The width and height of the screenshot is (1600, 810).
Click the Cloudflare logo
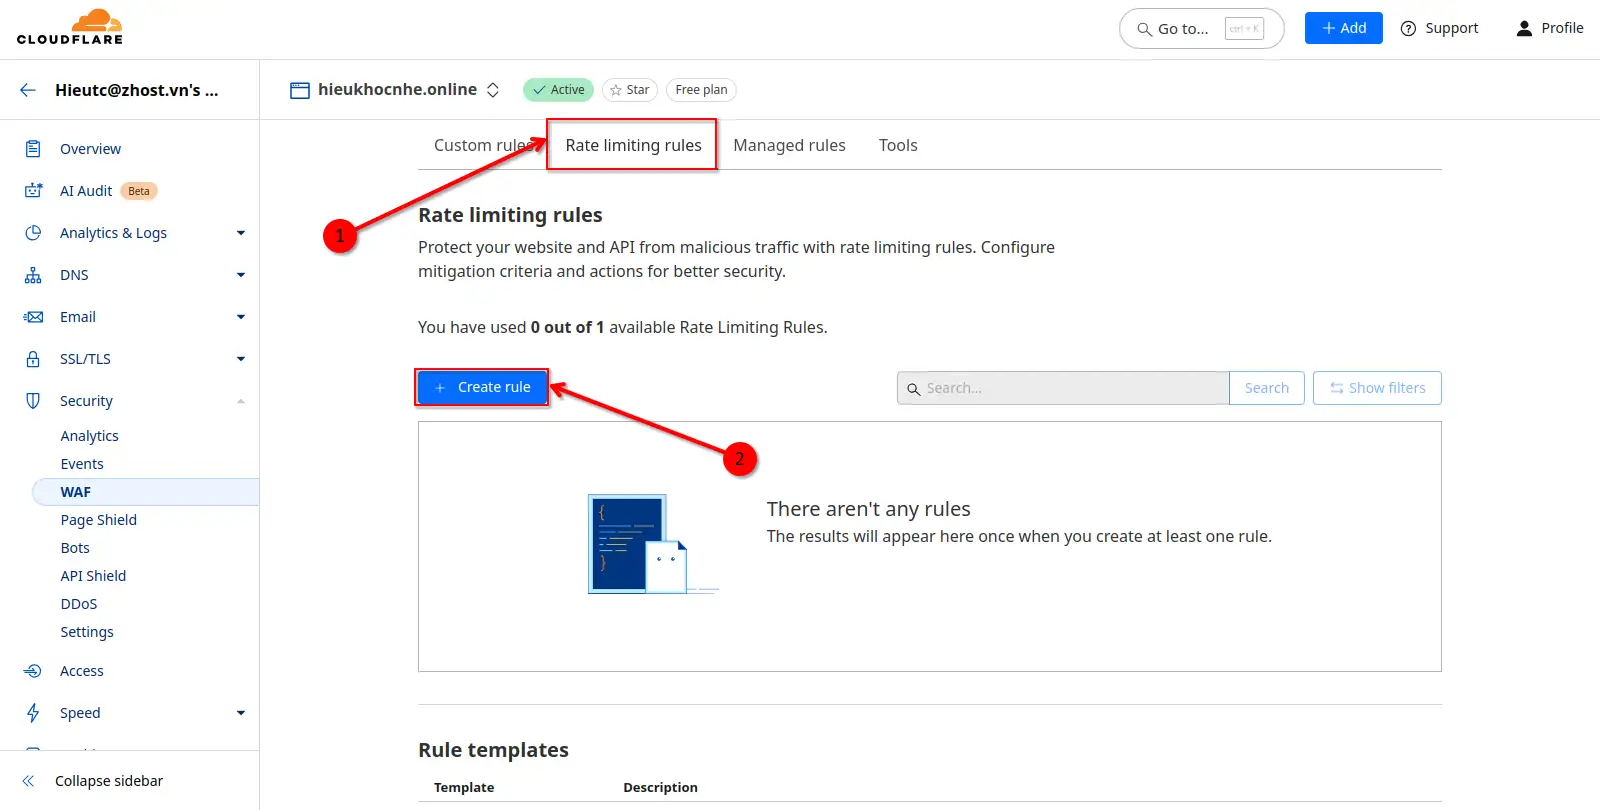pos(70,28)
